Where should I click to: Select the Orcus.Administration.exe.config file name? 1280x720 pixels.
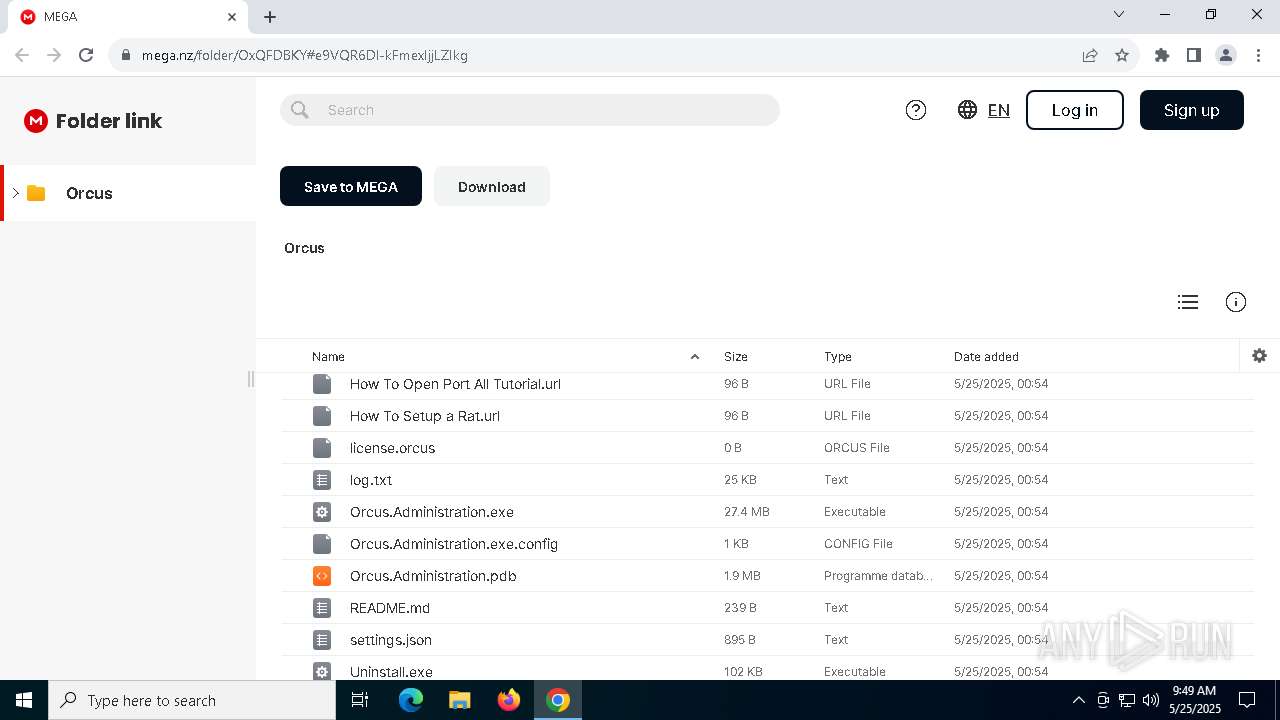pyautogui.click(x=454, y=544)
